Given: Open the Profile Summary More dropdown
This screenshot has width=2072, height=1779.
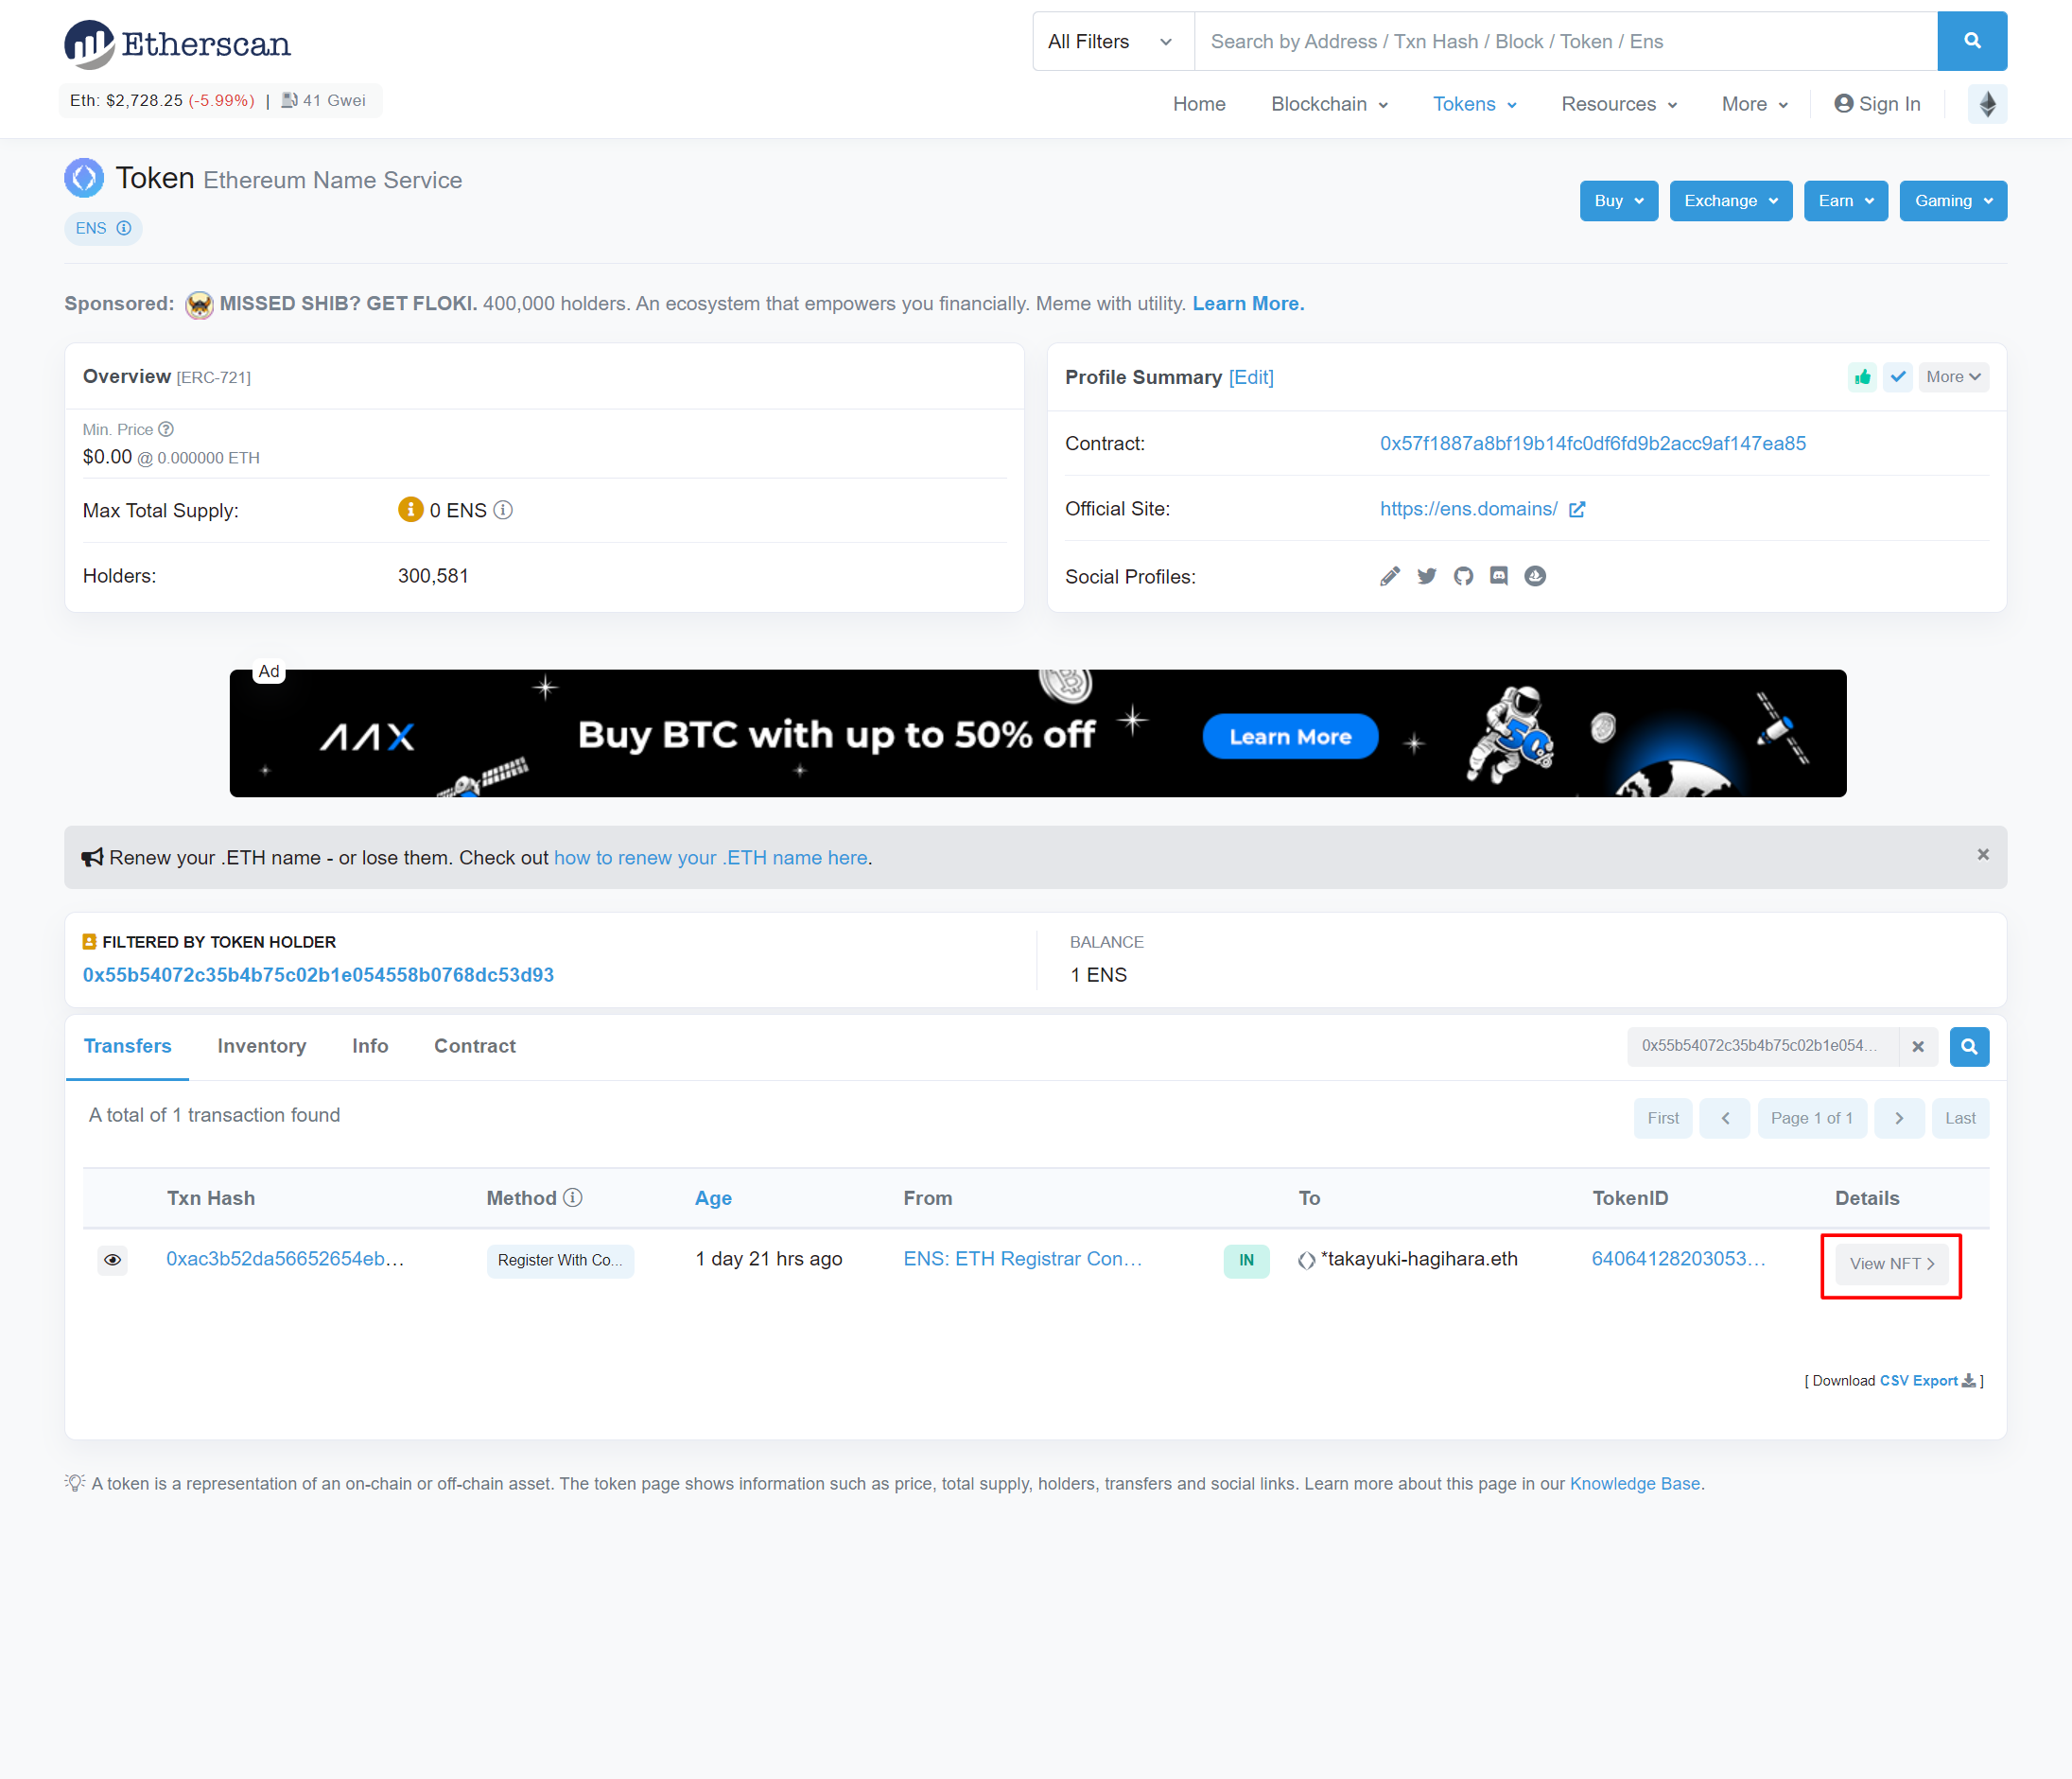Looking at the screenshot, I should coord(1953,377).
